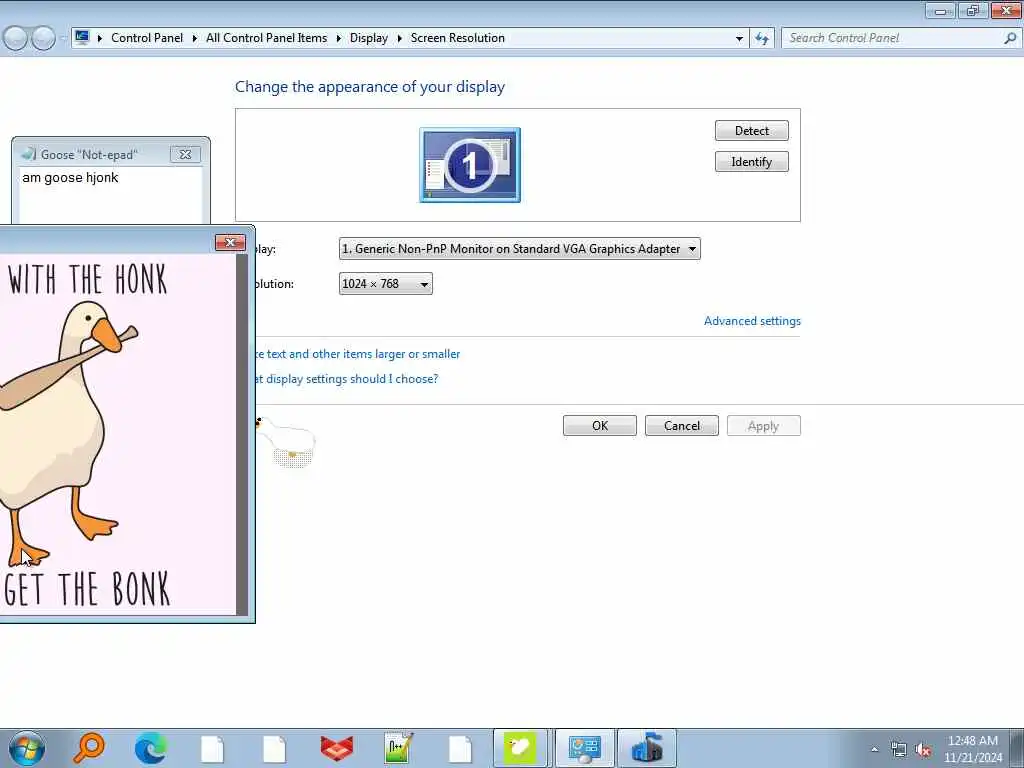Confirm with the OK button

(x=600, y=426)
